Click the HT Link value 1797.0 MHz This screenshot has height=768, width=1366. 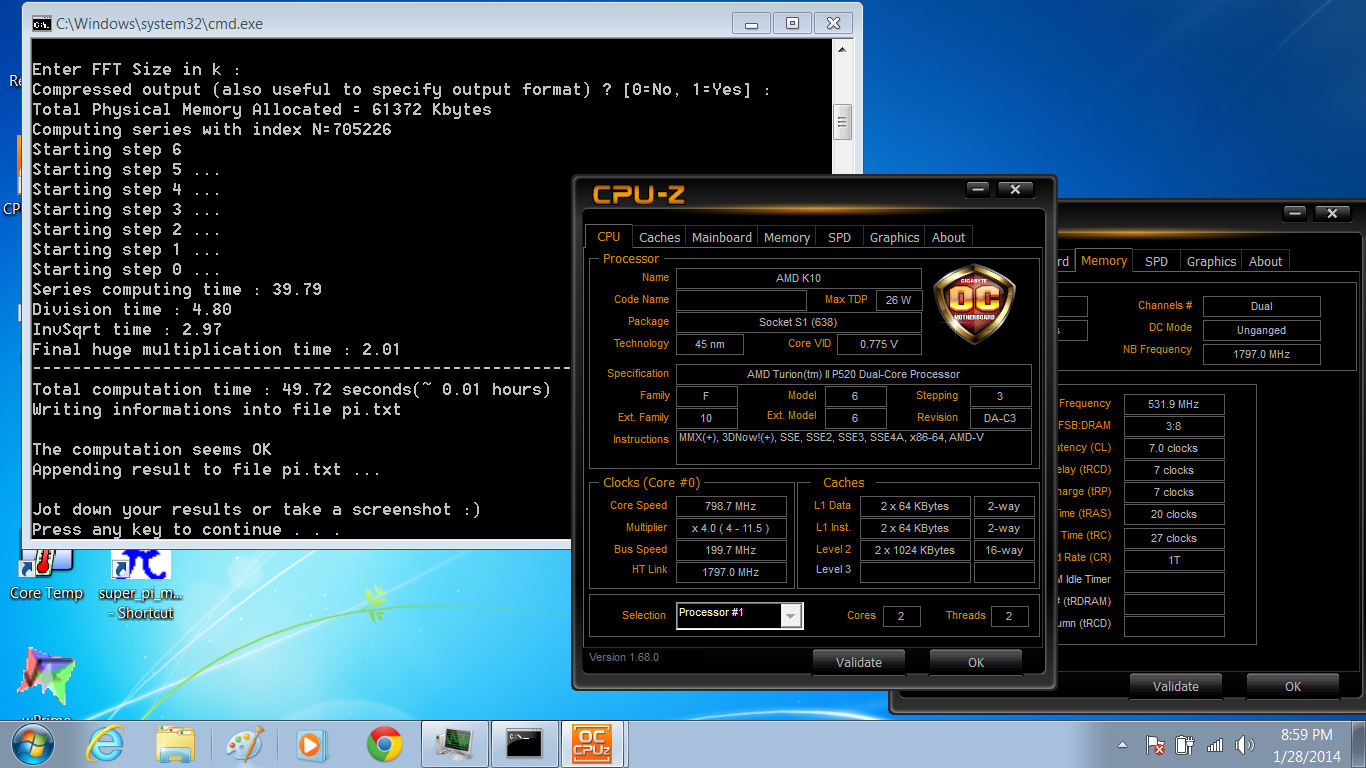point(731,572)
